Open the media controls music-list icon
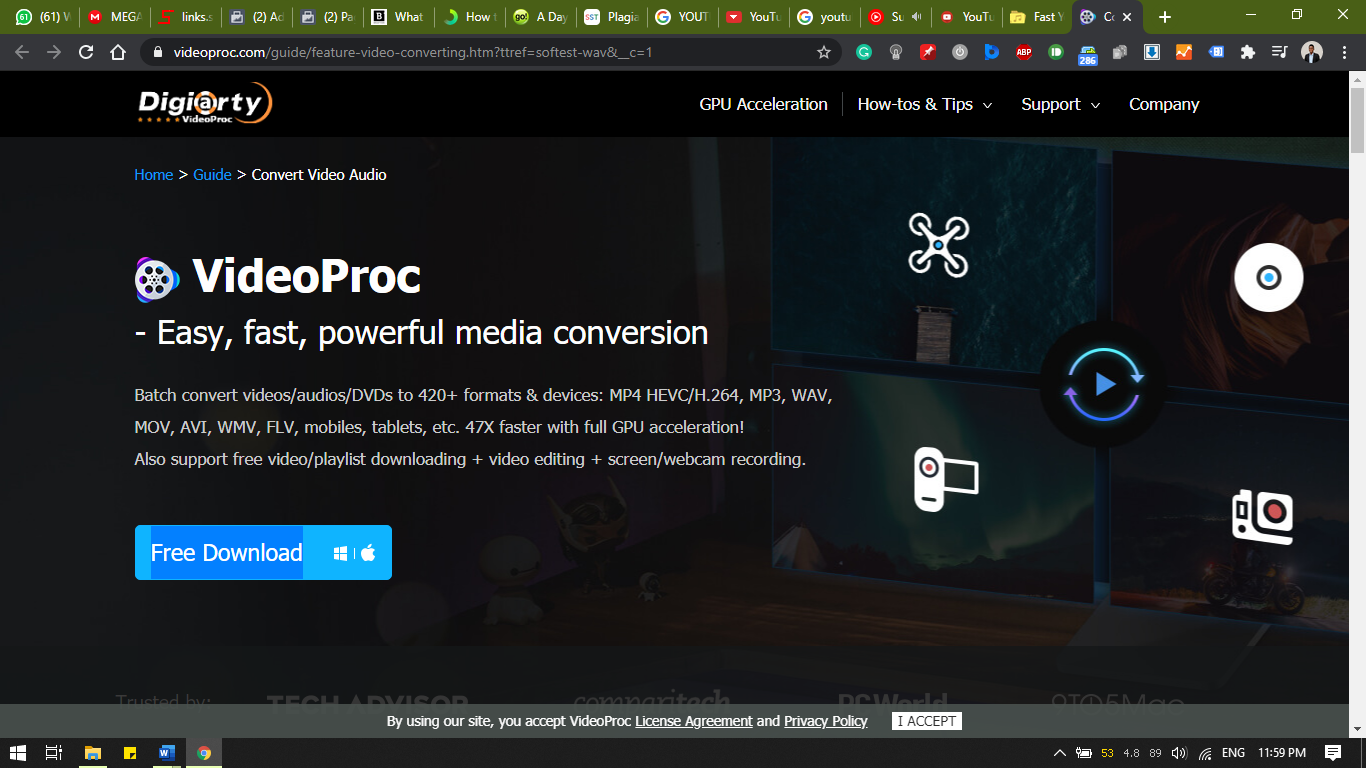The height and width of the screenshot is (768, 1366). (1280, 52)
